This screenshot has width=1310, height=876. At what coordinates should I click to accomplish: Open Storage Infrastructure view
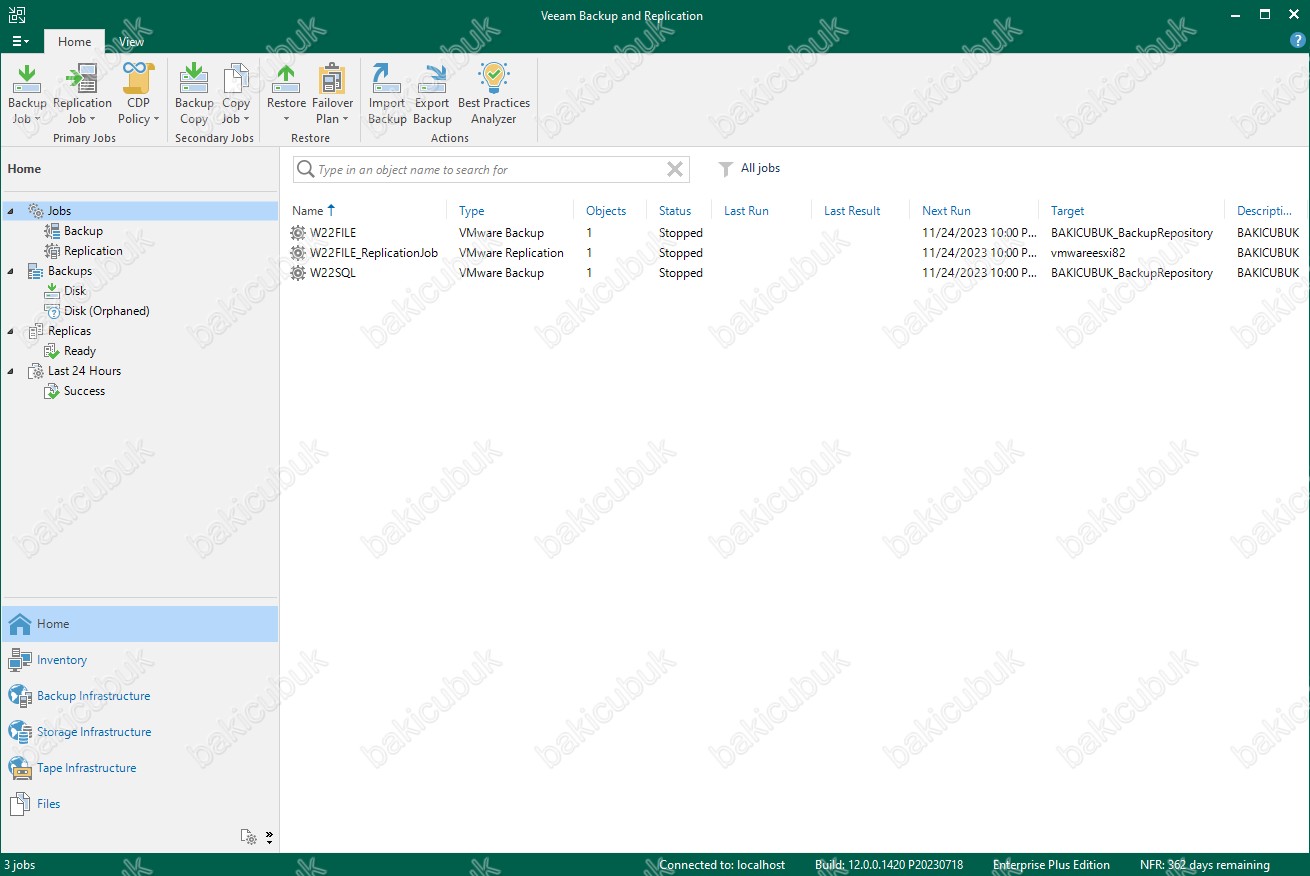(x=139, y=732)
